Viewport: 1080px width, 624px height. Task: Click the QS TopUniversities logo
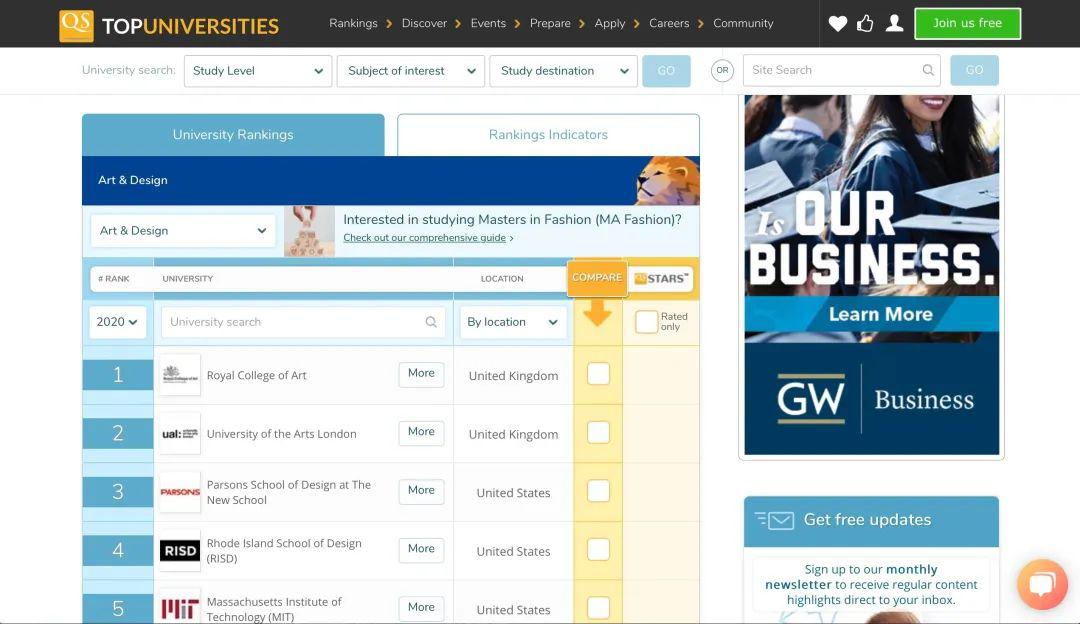[x=169, y=25]
